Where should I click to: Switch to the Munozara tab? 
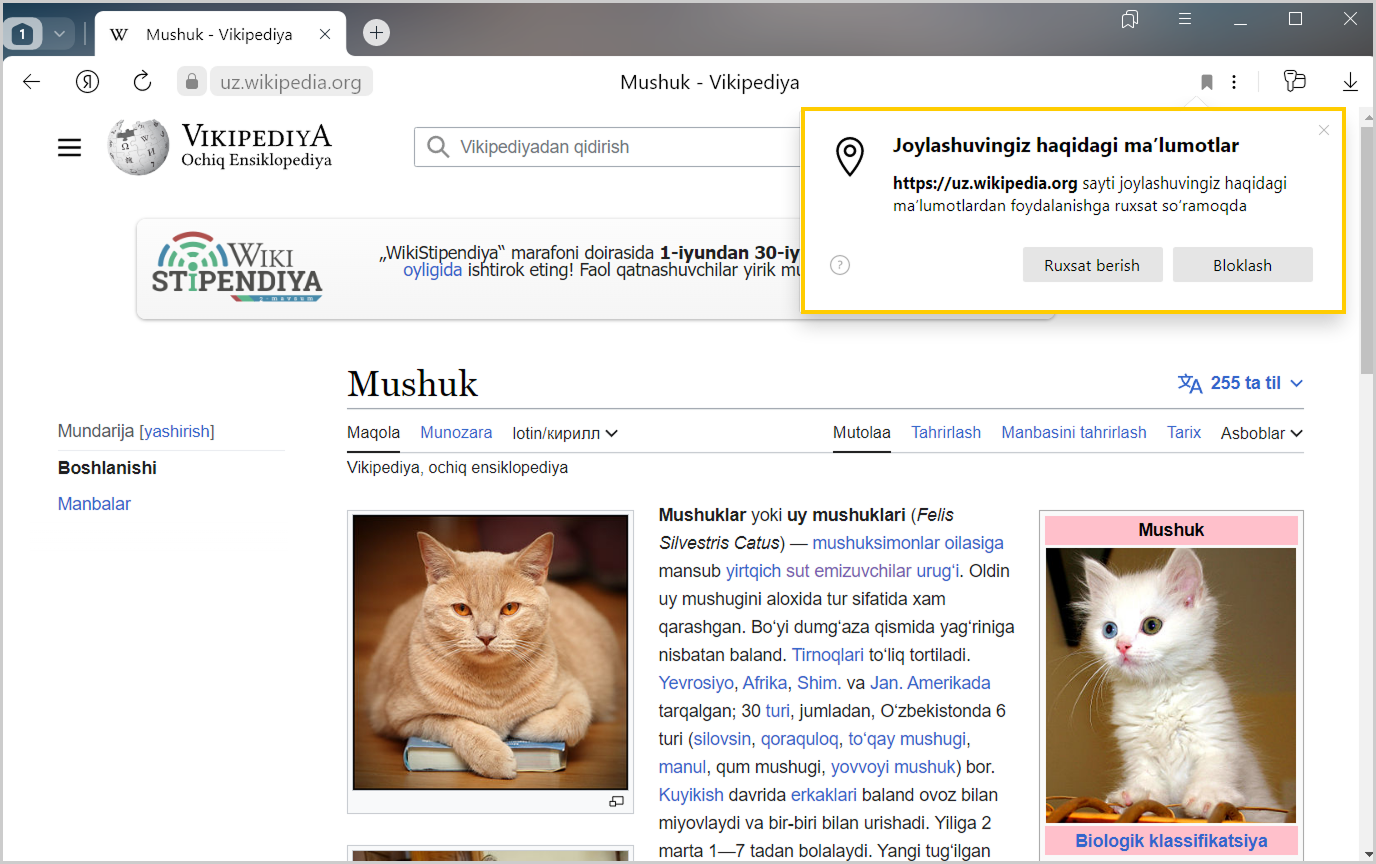[x=456, y=433]
